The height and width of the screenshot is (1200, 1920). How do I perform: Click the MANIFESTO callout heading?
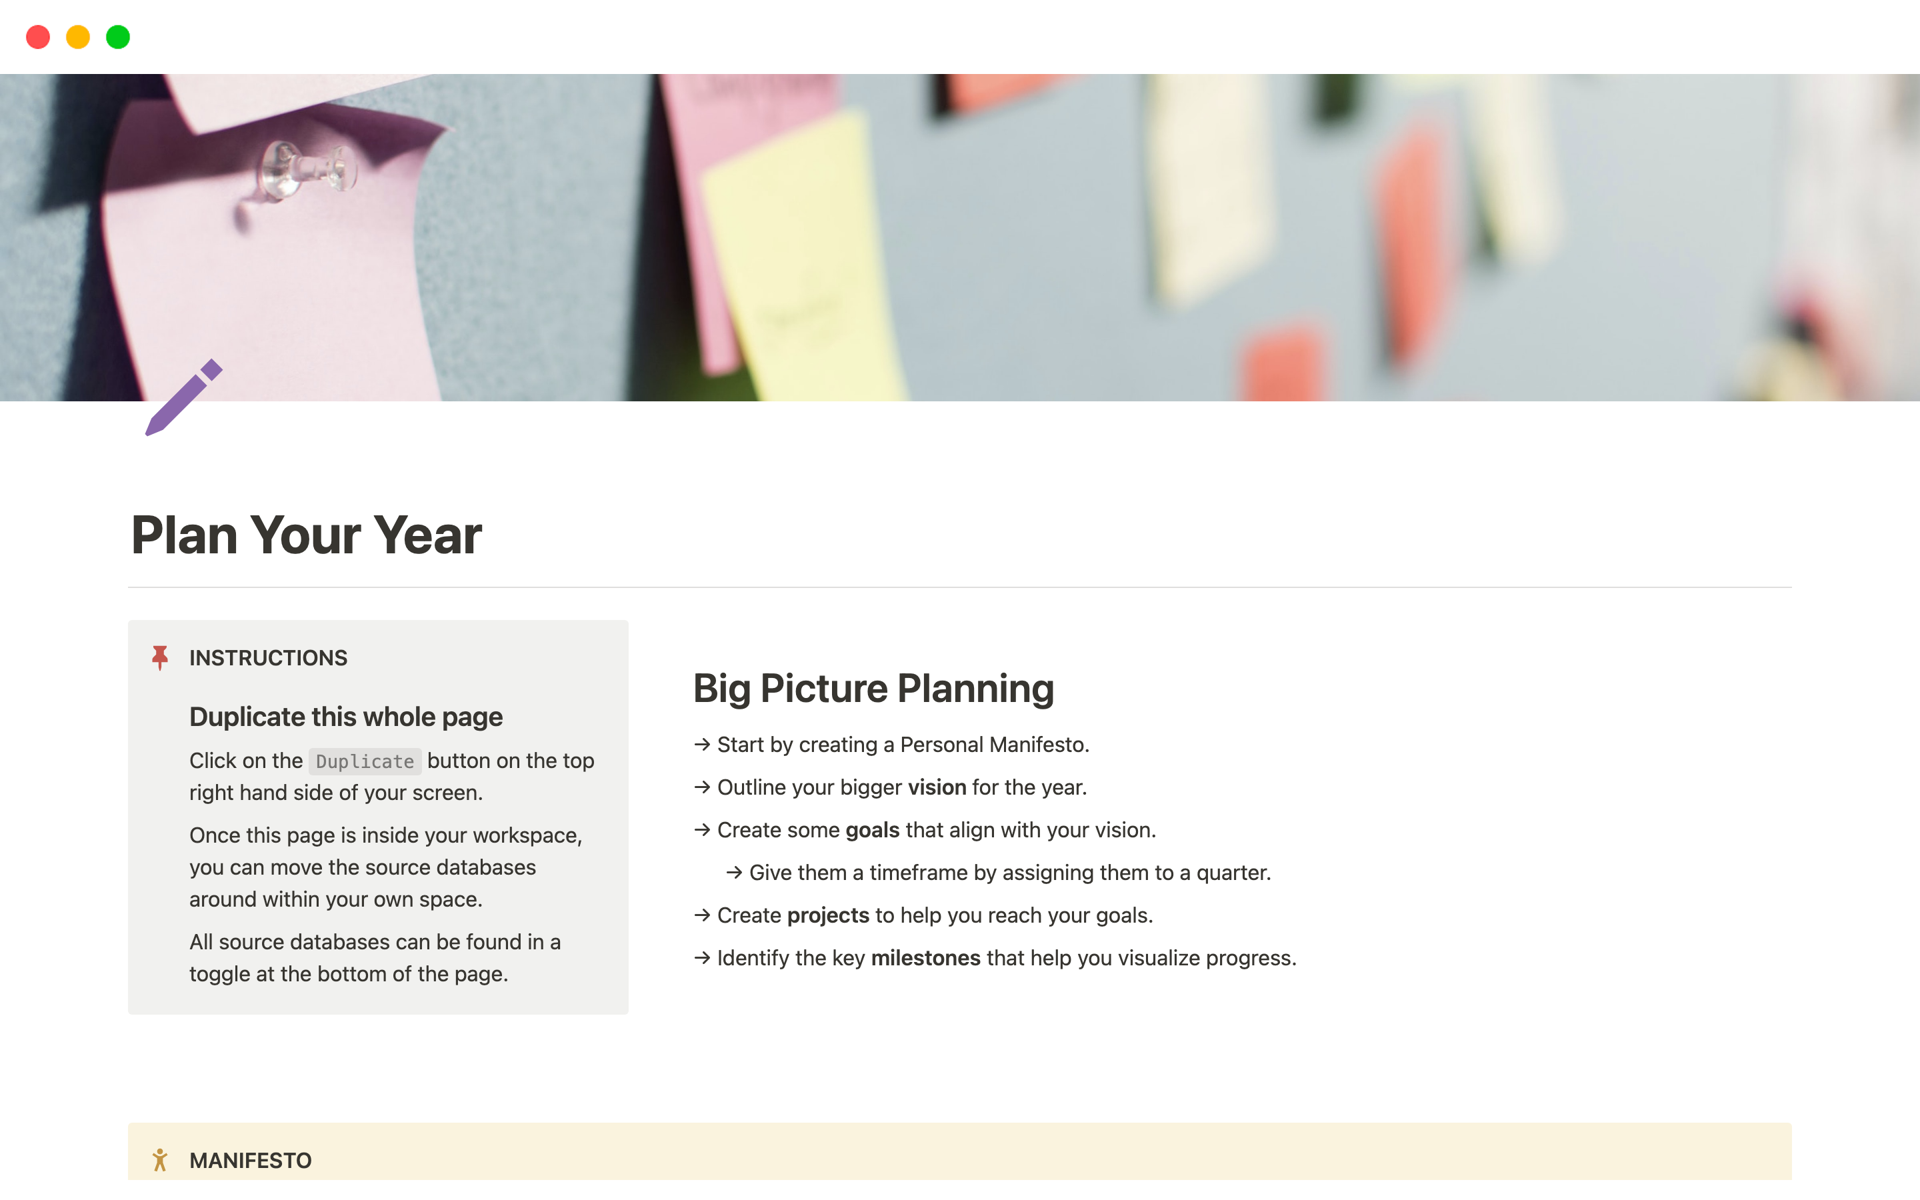250,1160
